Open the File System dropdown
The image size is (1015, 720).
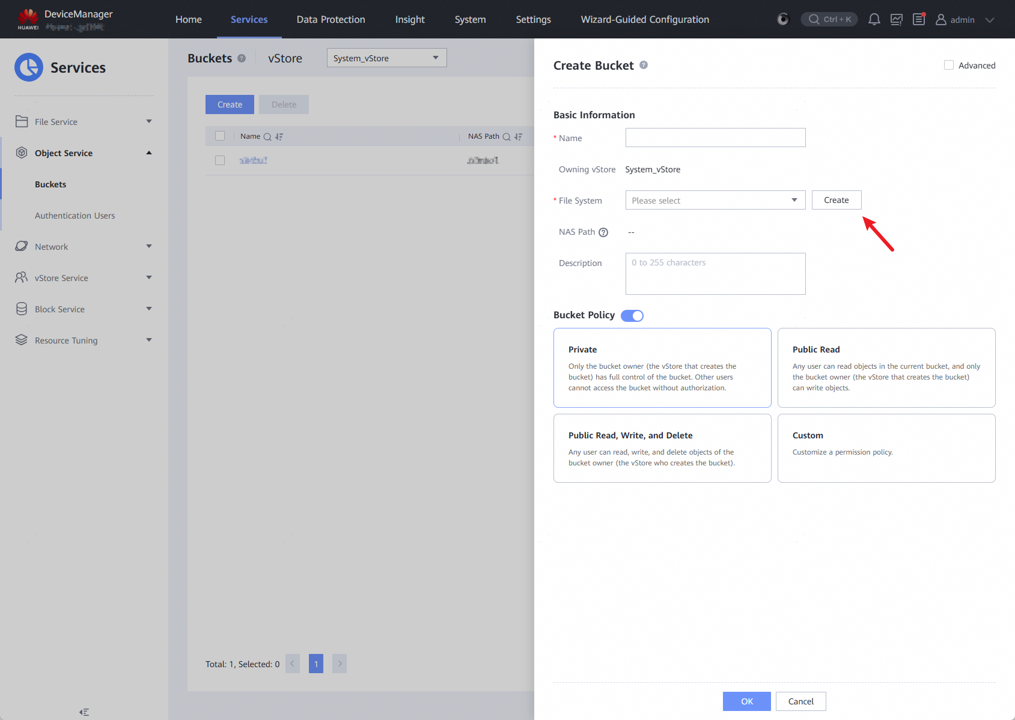(715, 200)
